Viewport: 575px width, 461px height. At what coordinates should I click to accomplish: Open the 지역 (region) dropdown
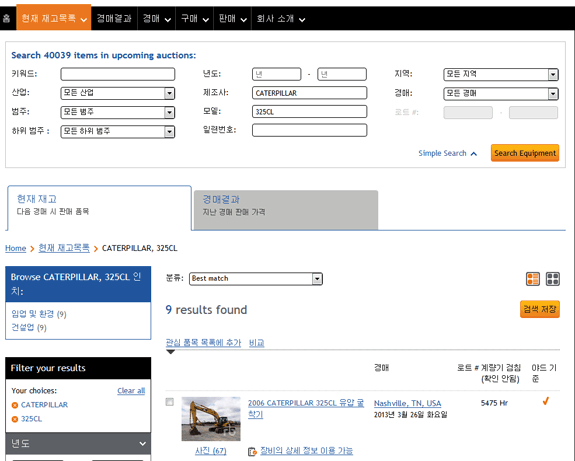(x=501, y=74)
